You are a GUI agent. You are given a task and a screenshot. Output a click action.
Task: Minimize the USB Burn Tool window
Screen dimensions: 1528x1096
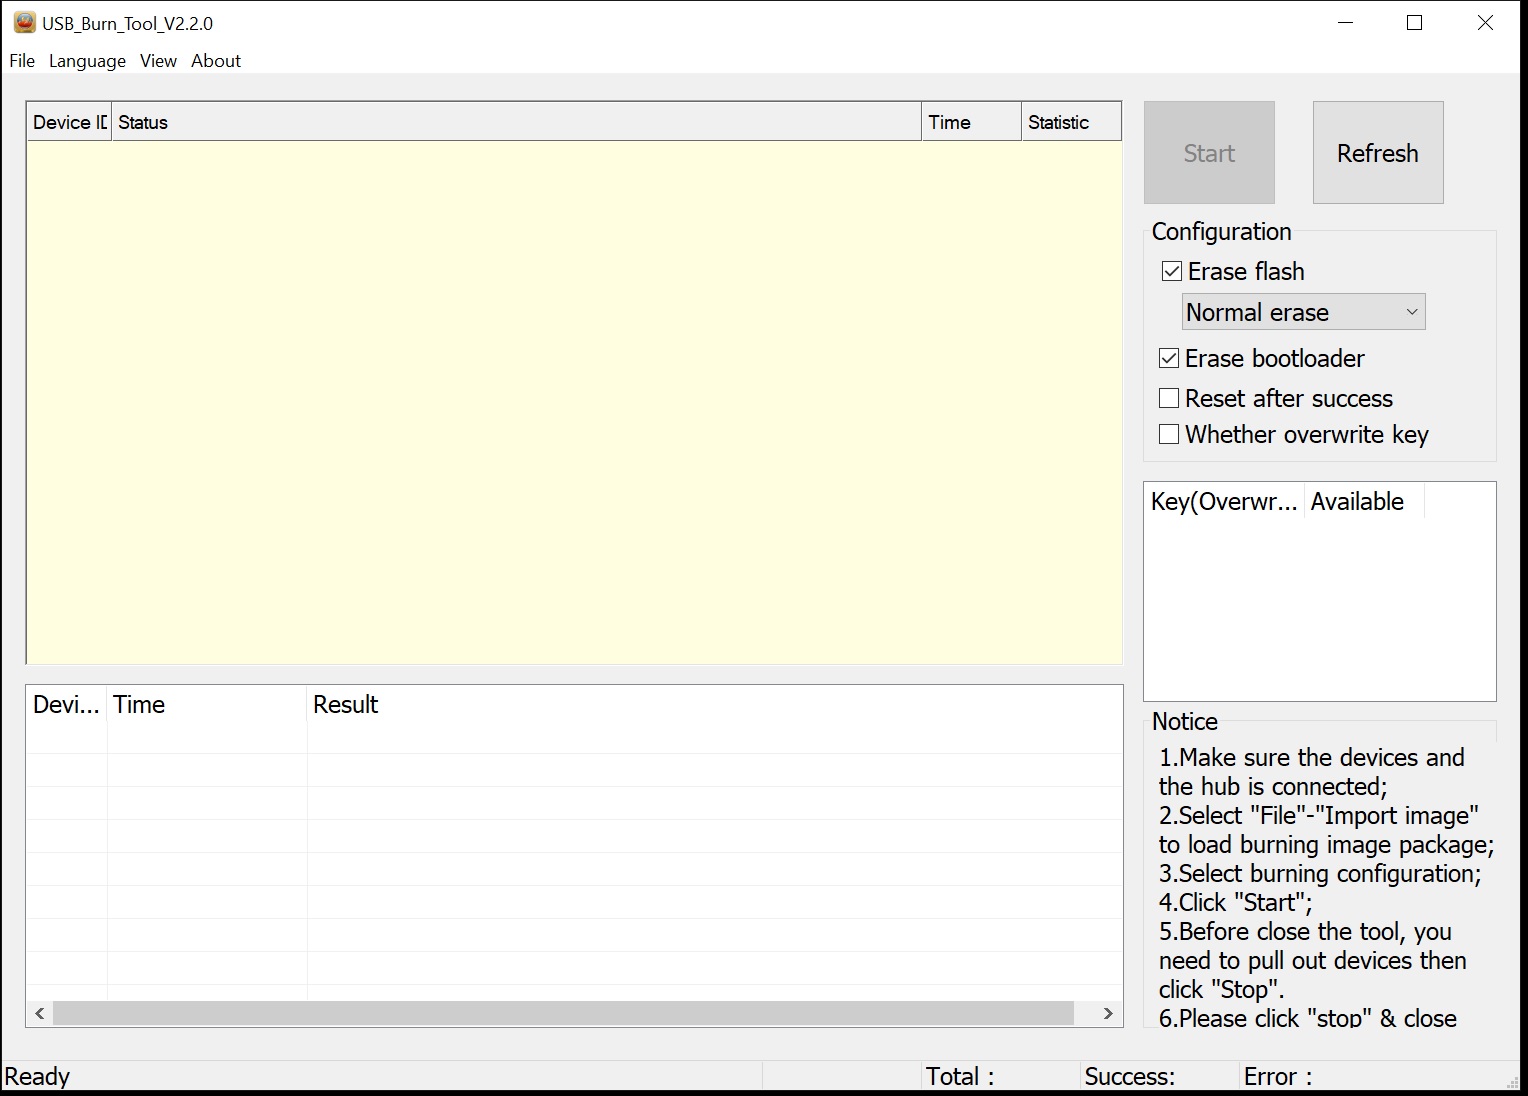coord(1345,23)
